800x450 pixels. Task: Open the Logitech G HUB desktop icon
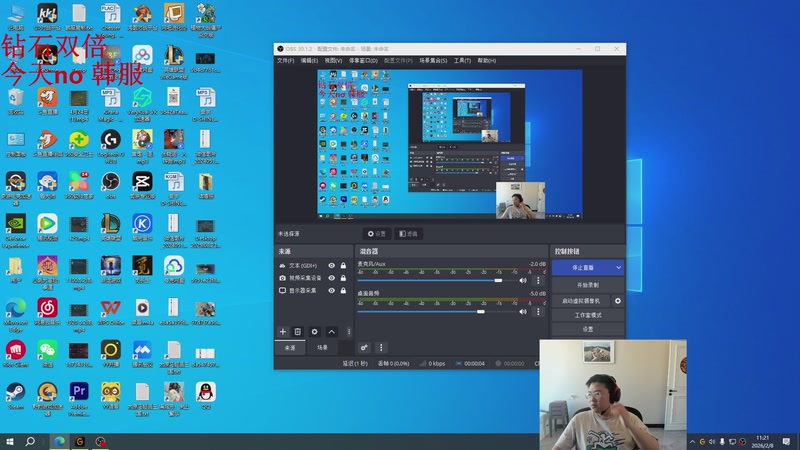pos(111,146)
